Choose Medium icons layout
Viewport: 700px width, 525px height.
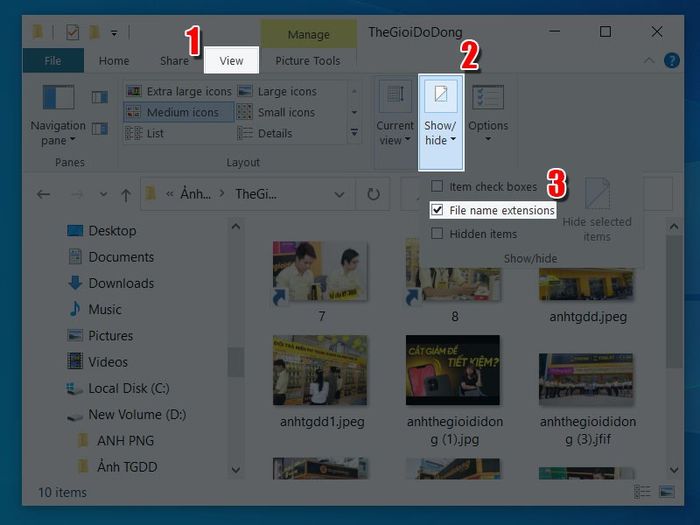[179, 112]
